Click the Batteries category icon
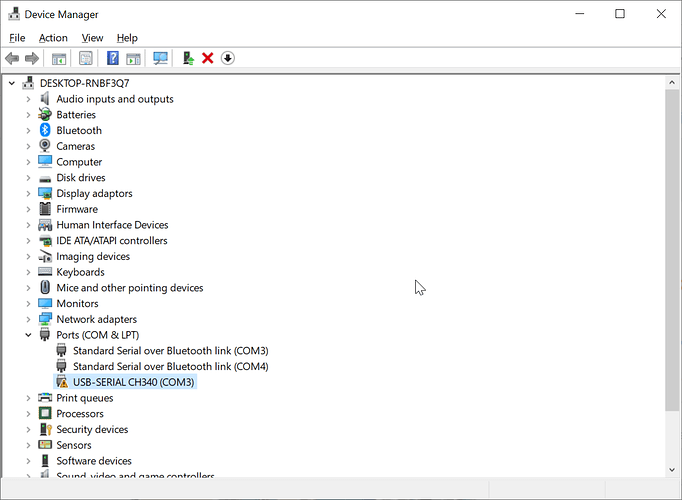 (45, 114)
